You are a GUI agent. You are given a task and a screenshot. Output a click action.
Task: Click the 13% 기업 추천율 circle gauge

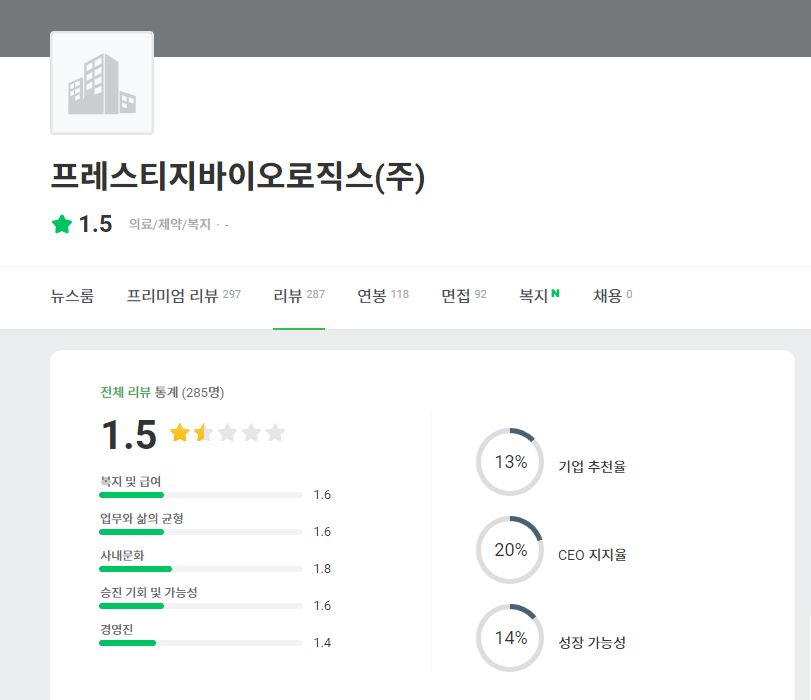(510, 461)
